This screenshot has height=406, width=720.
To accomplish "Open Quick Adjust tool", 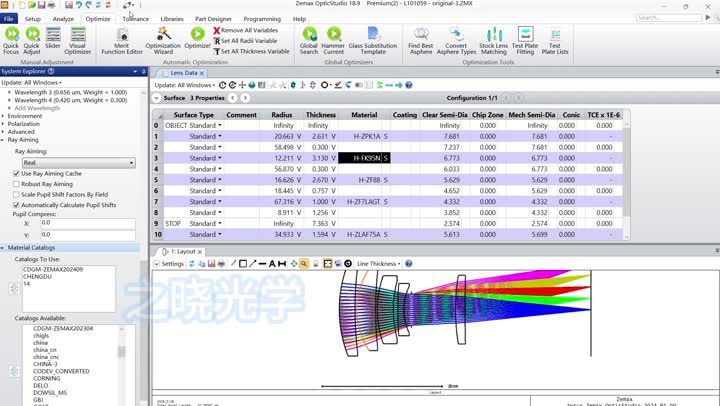I will click(32, 40).
